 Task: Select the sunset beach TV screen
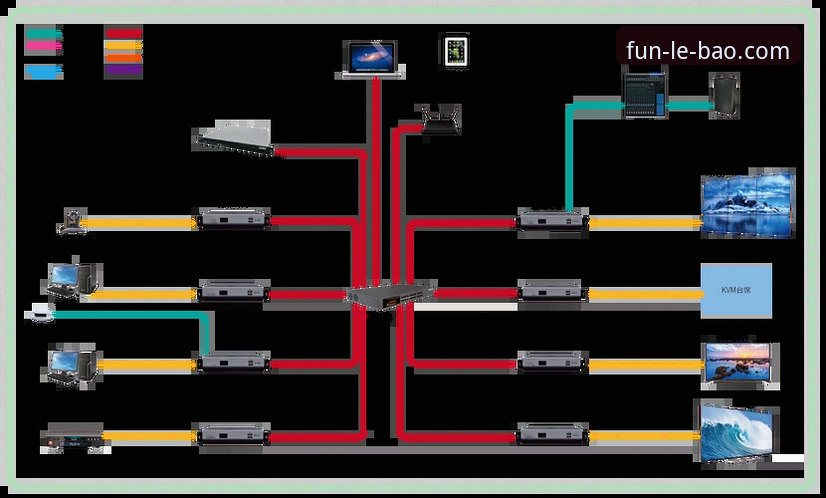740,364
